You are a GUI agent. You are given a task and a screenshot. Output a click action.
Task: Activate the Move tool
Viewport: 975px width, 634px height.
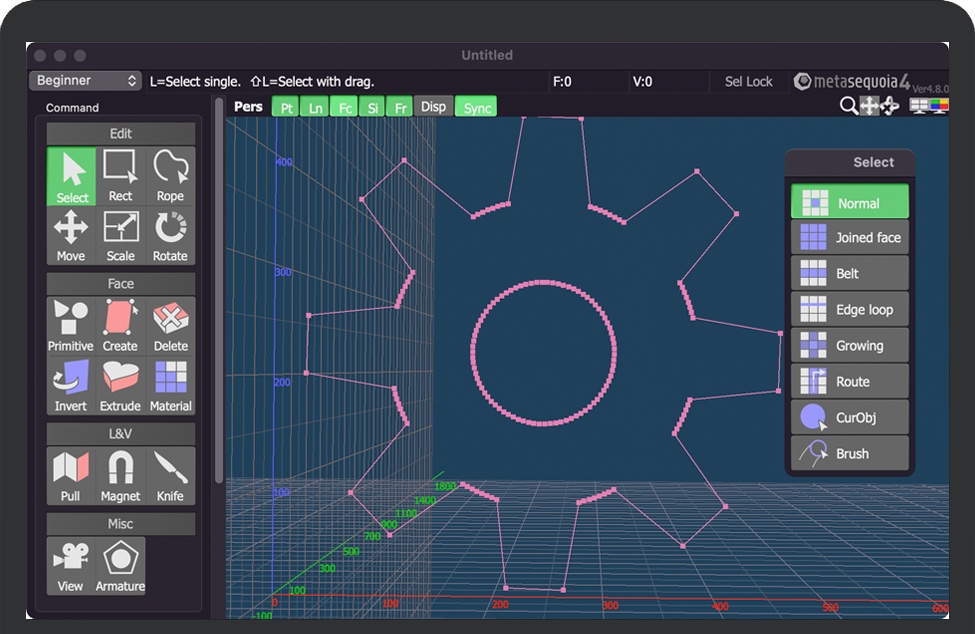point(71,236)
